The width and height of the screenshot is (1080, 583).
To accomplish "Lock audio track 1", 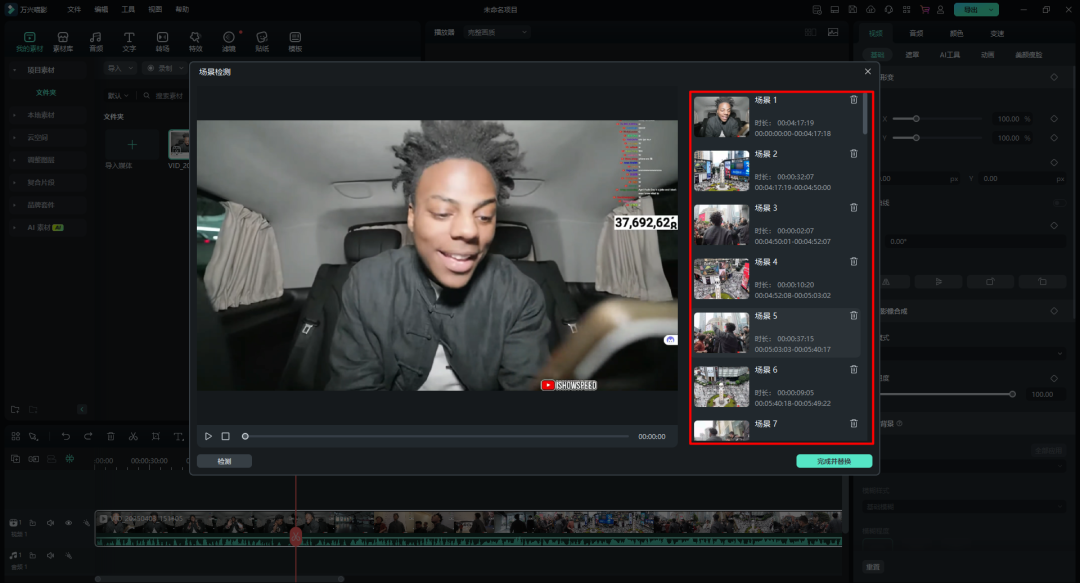I will (x=32, y=555).
